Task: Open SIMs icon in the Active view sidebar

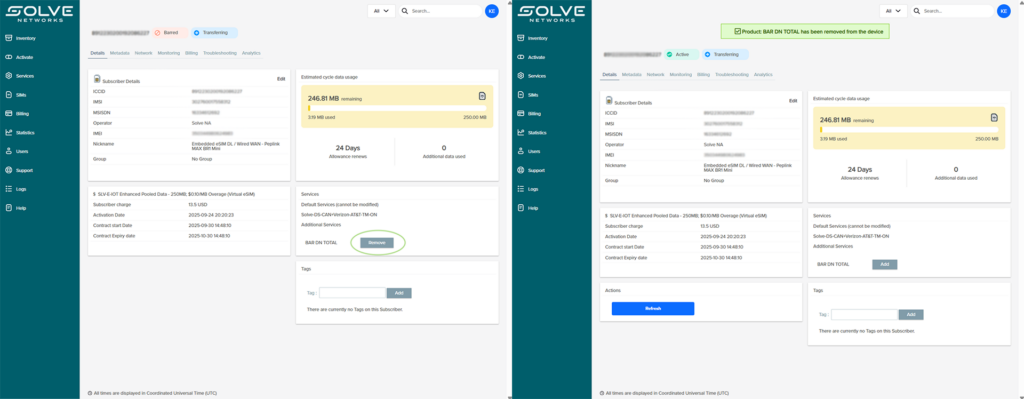Action: tap(520, 95)
